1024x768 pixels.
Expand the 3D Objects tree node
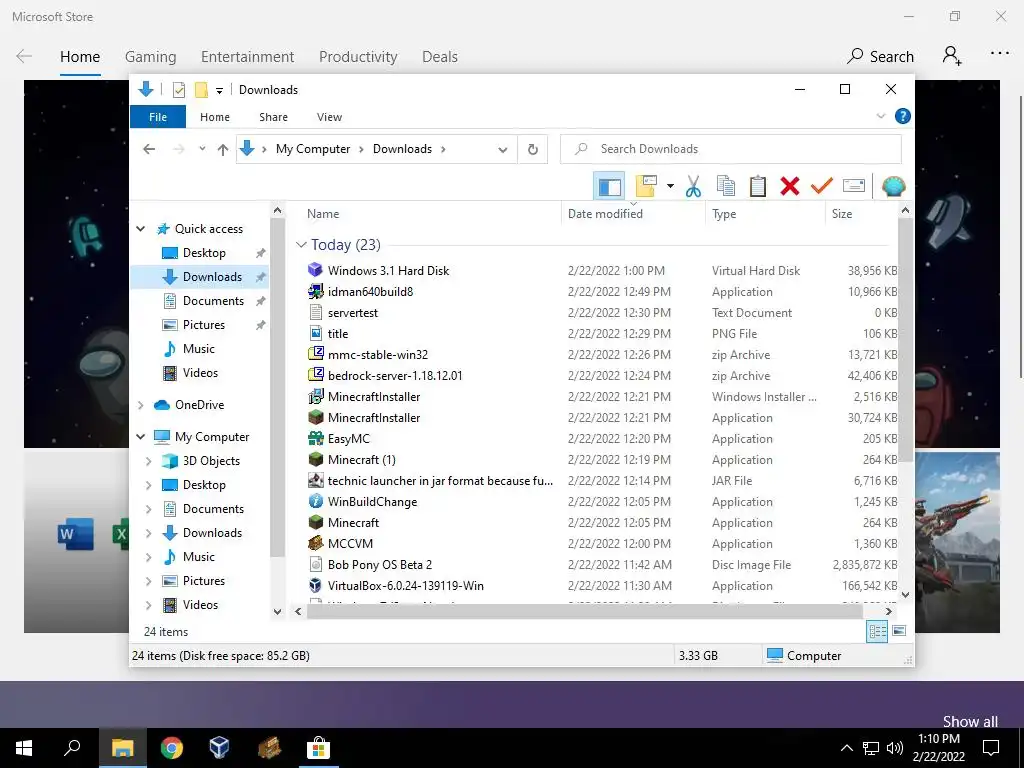click(148, 461)
